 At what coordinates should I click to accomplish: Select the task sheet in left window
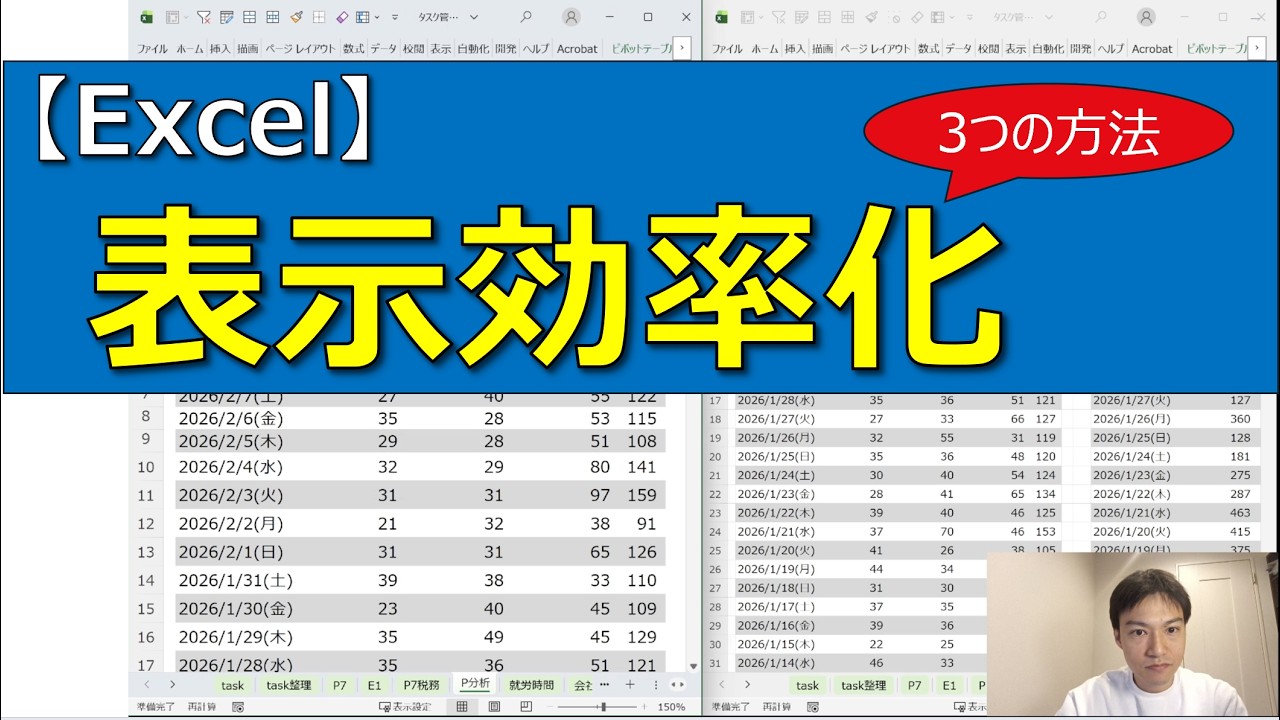point(232,685)
